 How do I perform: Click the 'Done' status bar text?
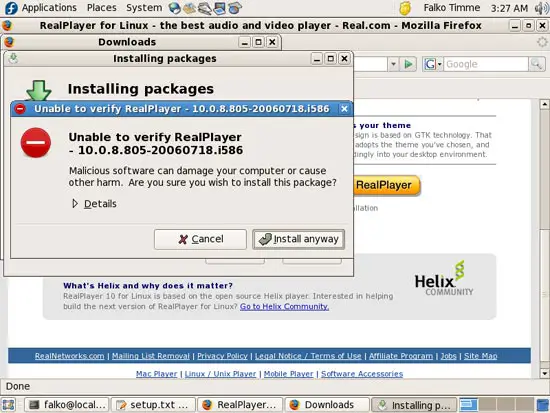pos(18,386)
